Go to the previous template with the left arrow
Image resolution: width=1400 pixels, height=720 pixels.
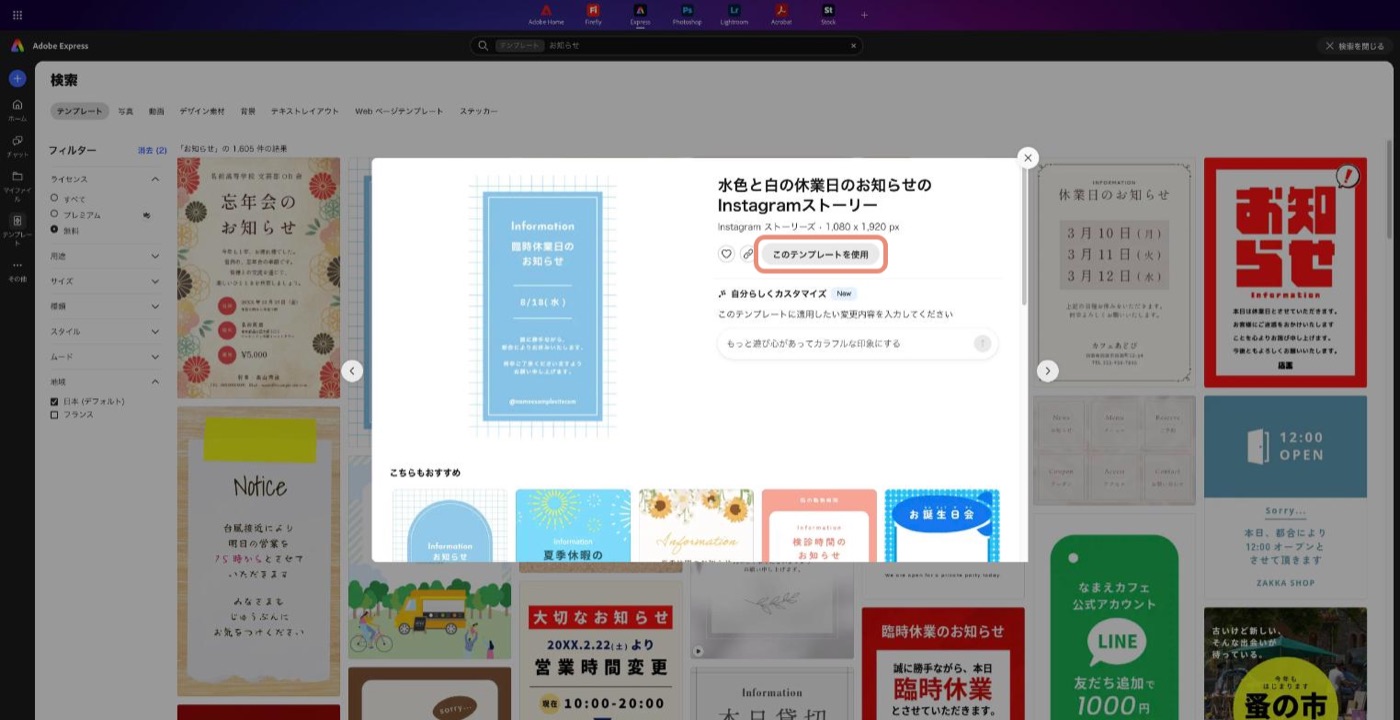coord(352,371)
